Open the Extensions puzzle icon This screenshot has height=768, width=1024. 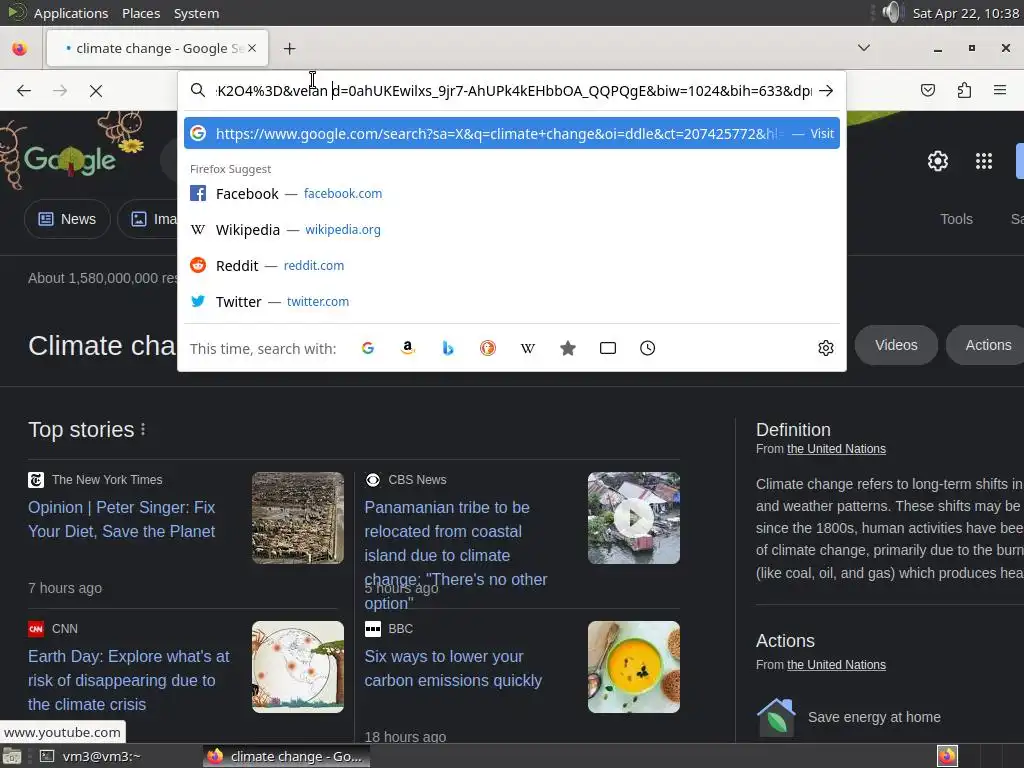(964, 90)
